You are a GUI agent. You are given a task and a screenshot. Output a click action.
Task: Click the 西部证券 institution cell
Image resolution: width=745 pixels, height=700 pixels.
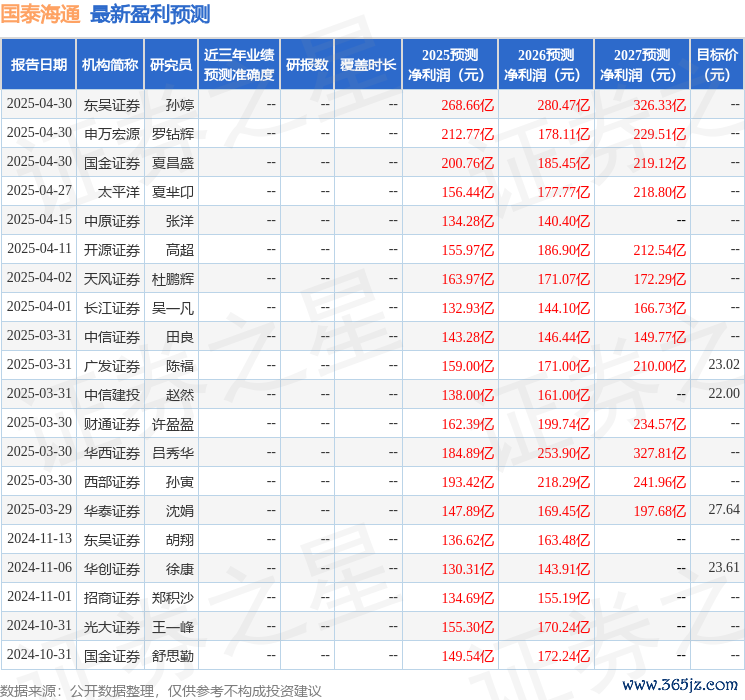tap(112, 482)
